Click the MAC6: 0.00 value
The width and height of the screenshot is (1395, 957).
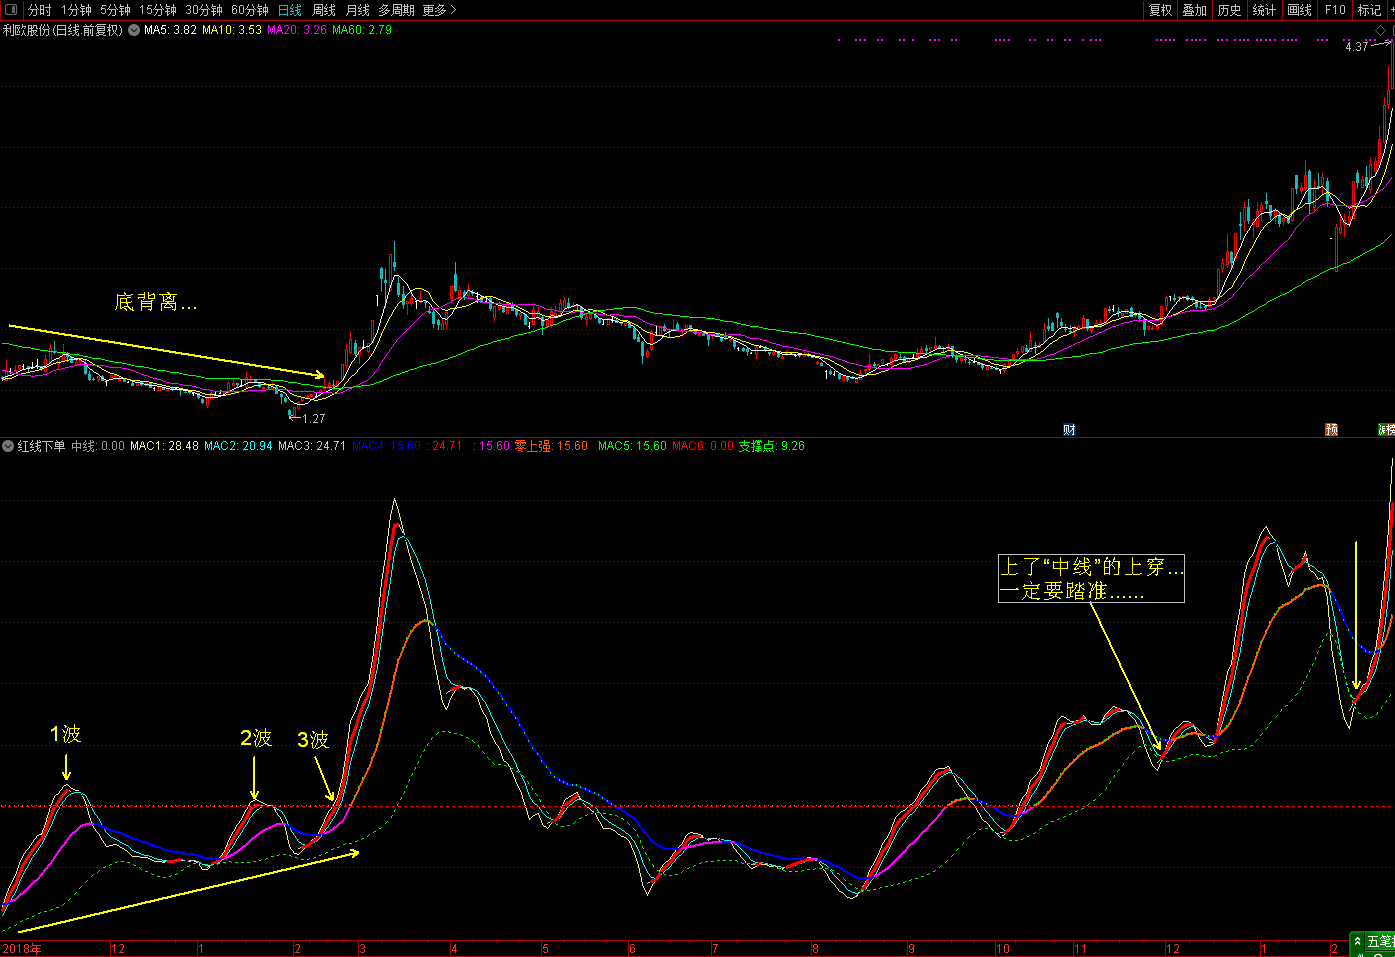tap(703, 446)
